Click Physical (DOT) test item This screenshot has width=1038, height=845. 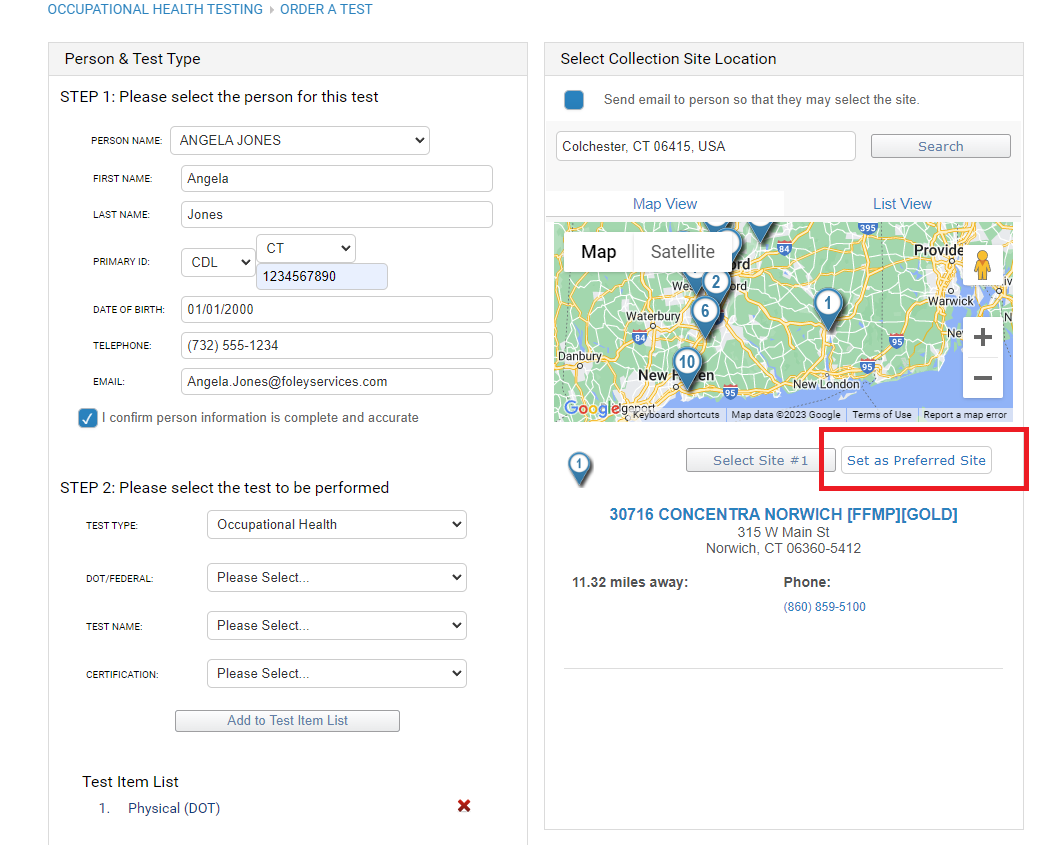tap(173, 809)
